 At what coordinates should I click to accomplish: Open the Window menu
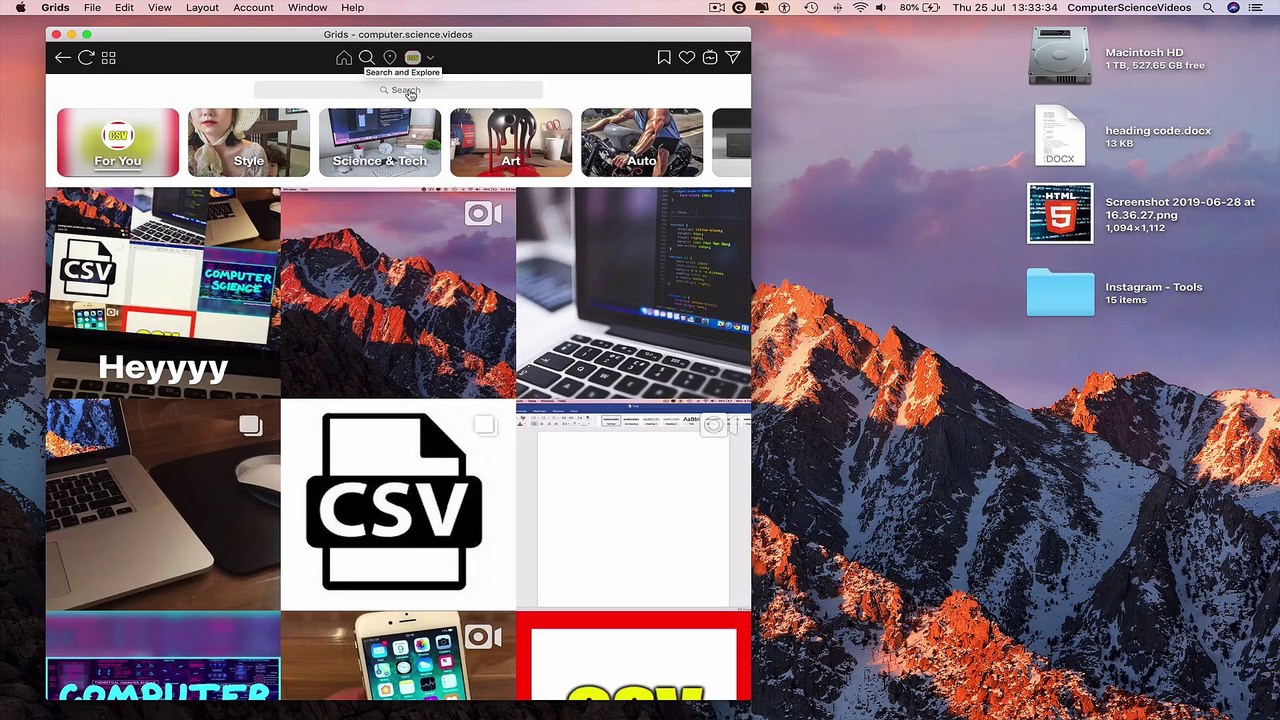tap(307, 8)
